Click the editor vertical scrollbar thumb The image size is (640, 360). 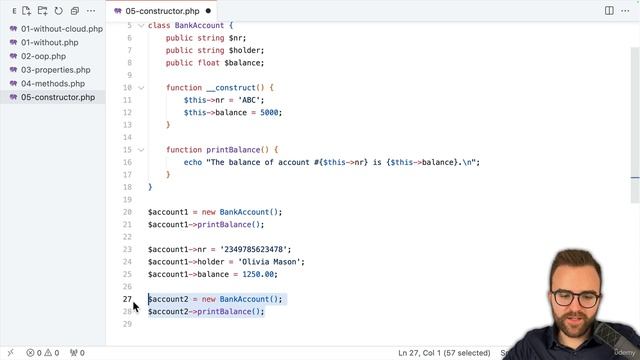[635, 124]
